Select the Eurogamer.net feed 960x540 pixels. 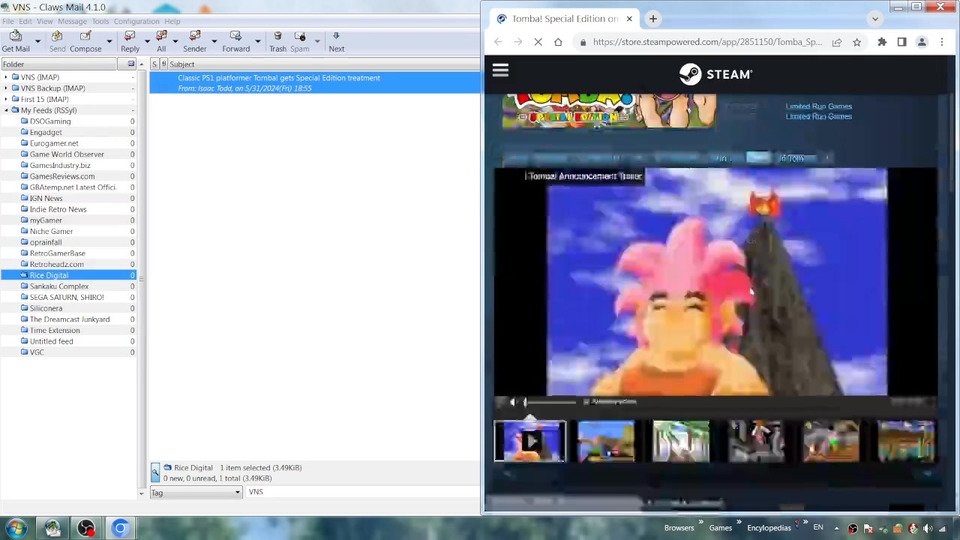(54, 143)
